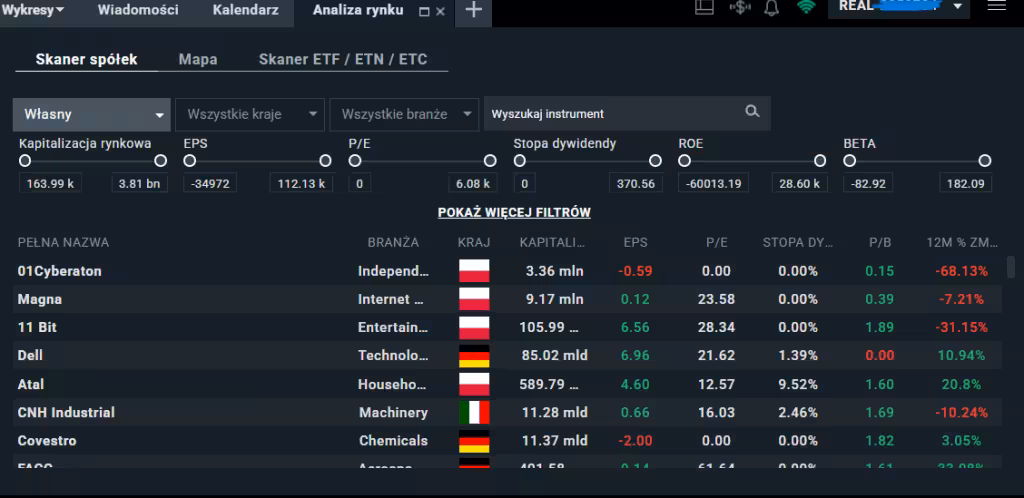Go to the Kalendarz tab

(245, 10)
